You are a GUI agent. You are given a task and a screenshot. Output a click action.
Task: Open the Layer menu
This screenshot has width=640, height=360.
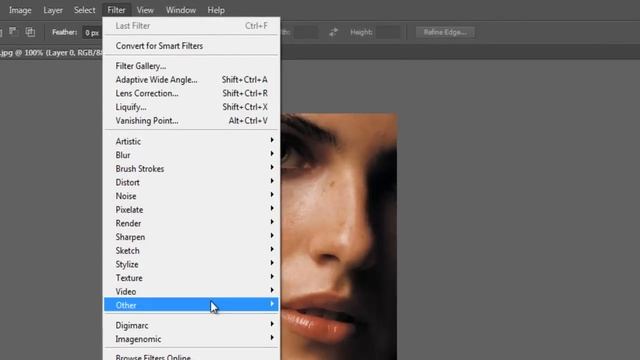pyautogui.click(x=53, y=10)
